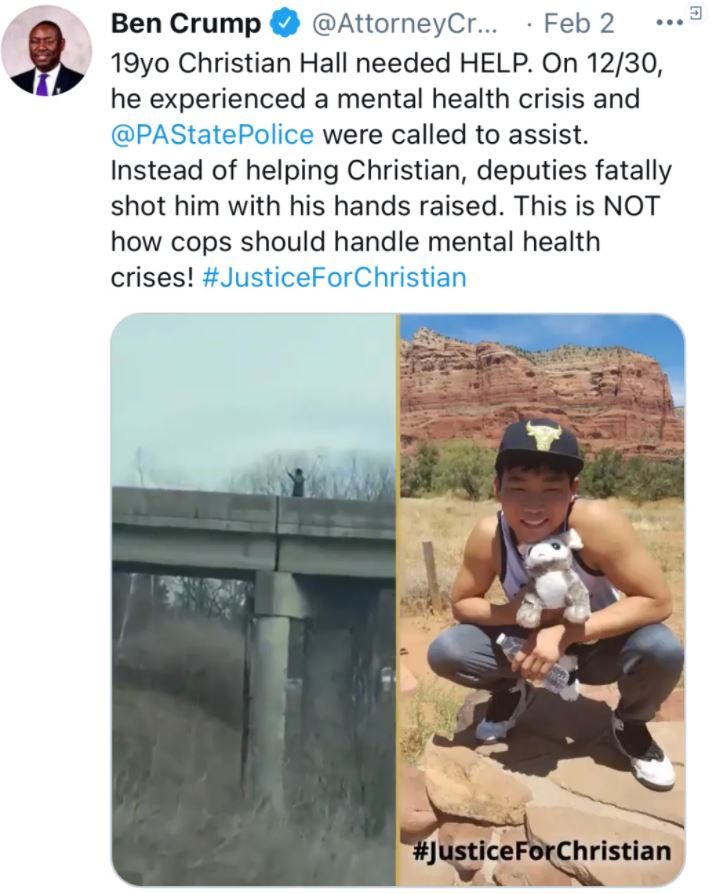Click the stuffed animal toy in photo
721x894 pixels.
tap(554, 584)
